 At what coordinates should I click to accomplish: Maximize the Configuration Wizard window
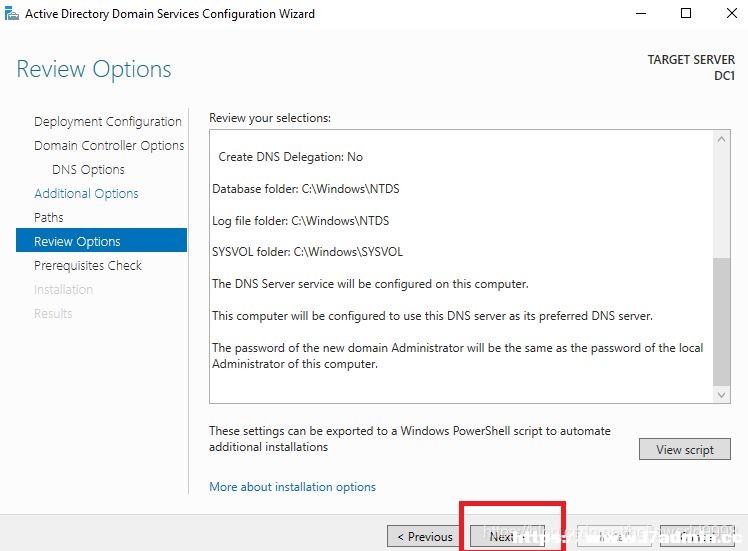686,13
